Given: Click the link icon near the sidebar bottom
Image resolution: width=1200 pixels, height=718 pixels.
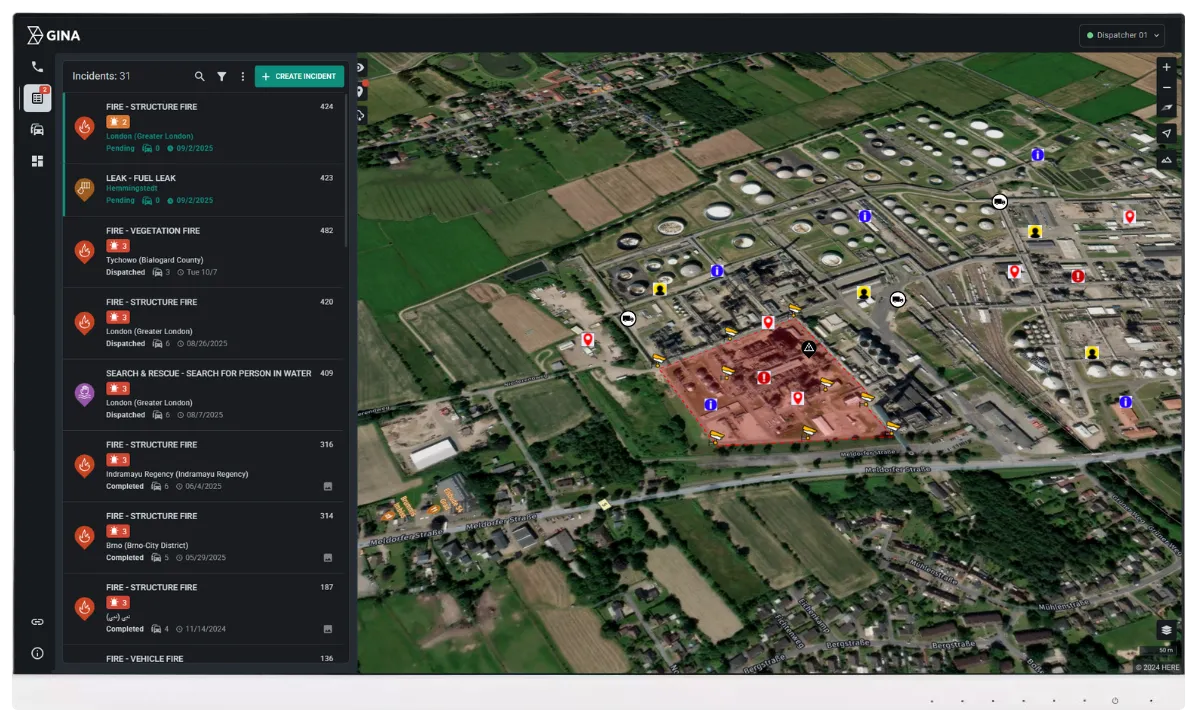Looking at the screenshot, I should point(37,621).
